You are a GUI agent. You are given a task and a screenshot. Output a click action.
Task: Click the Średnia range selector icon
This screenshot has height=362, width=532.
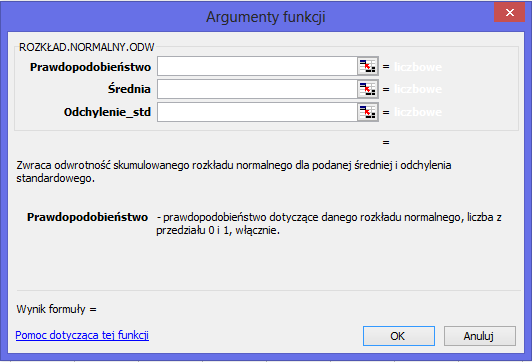[368, 89]
